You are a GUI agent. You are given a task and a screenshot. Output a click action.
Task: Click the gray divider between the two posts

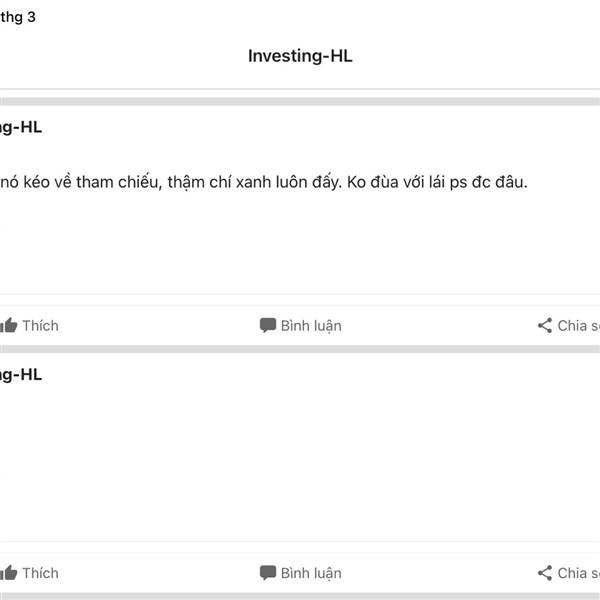click(300, 349)
